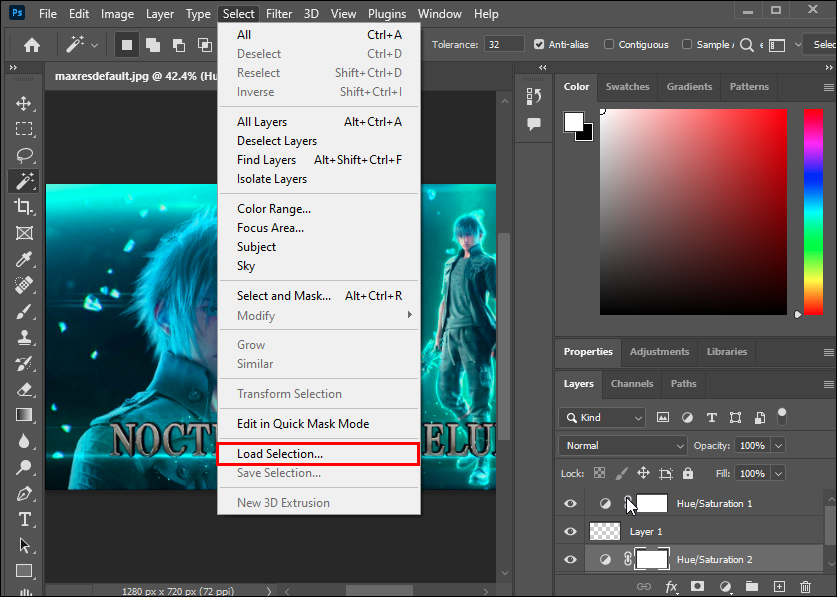Screen dimensions: 837x597
Task: Switch to the Channels tab
Action: click(631, 383)
